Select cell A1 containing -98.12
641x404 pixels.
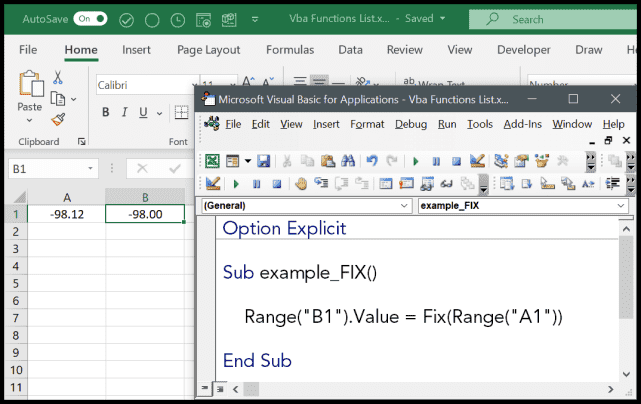[66, 213]
